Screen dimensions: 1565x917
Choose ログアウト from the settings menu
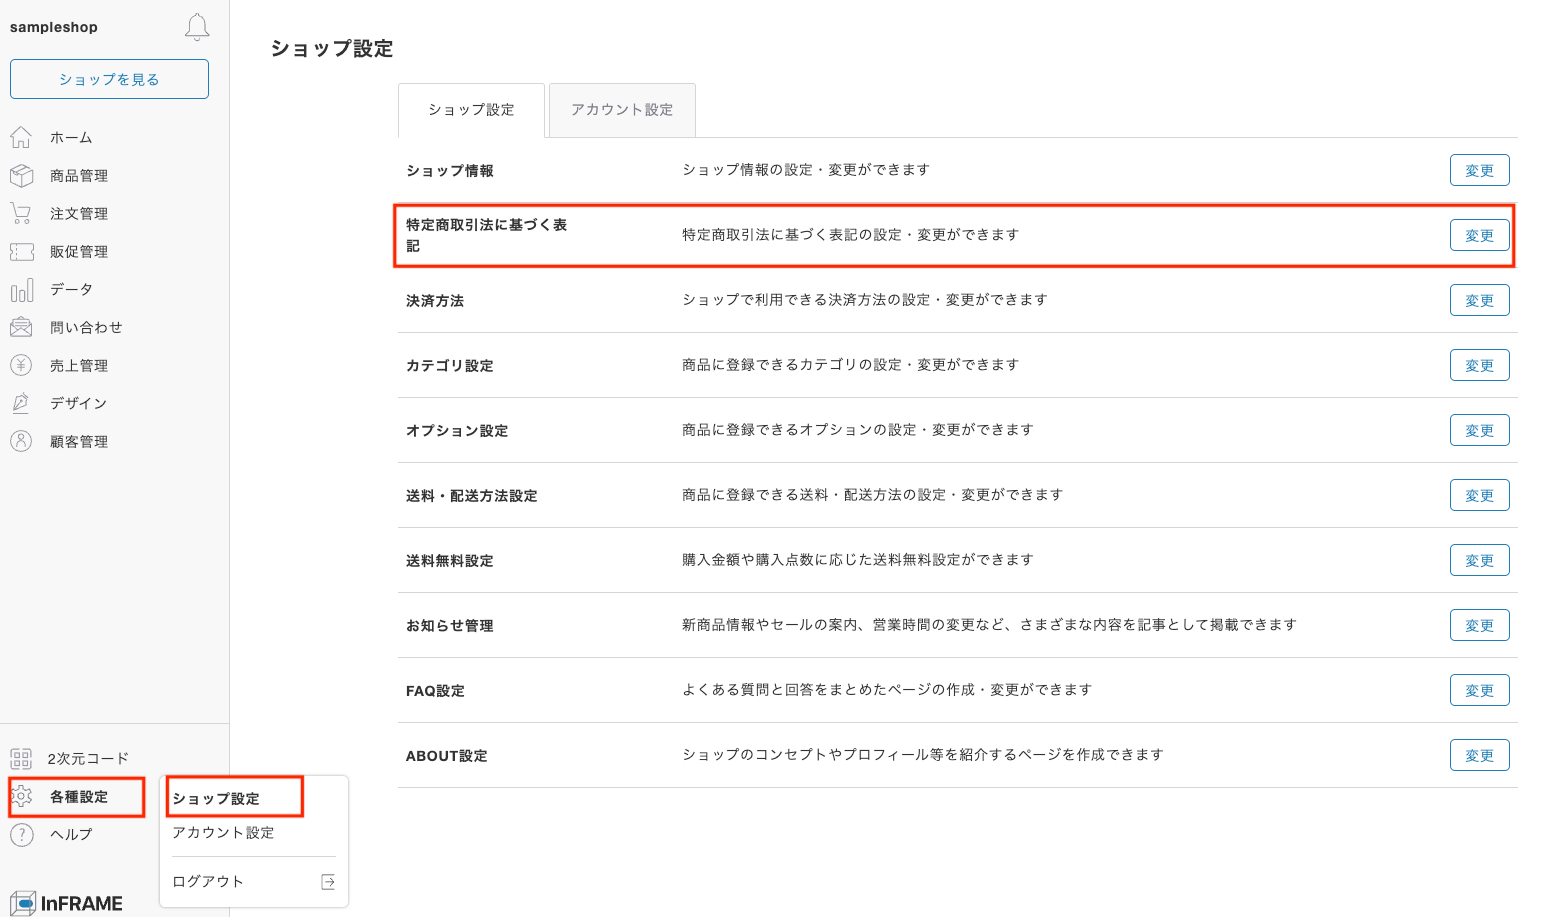pyautogui.click(x=207, y=881)
